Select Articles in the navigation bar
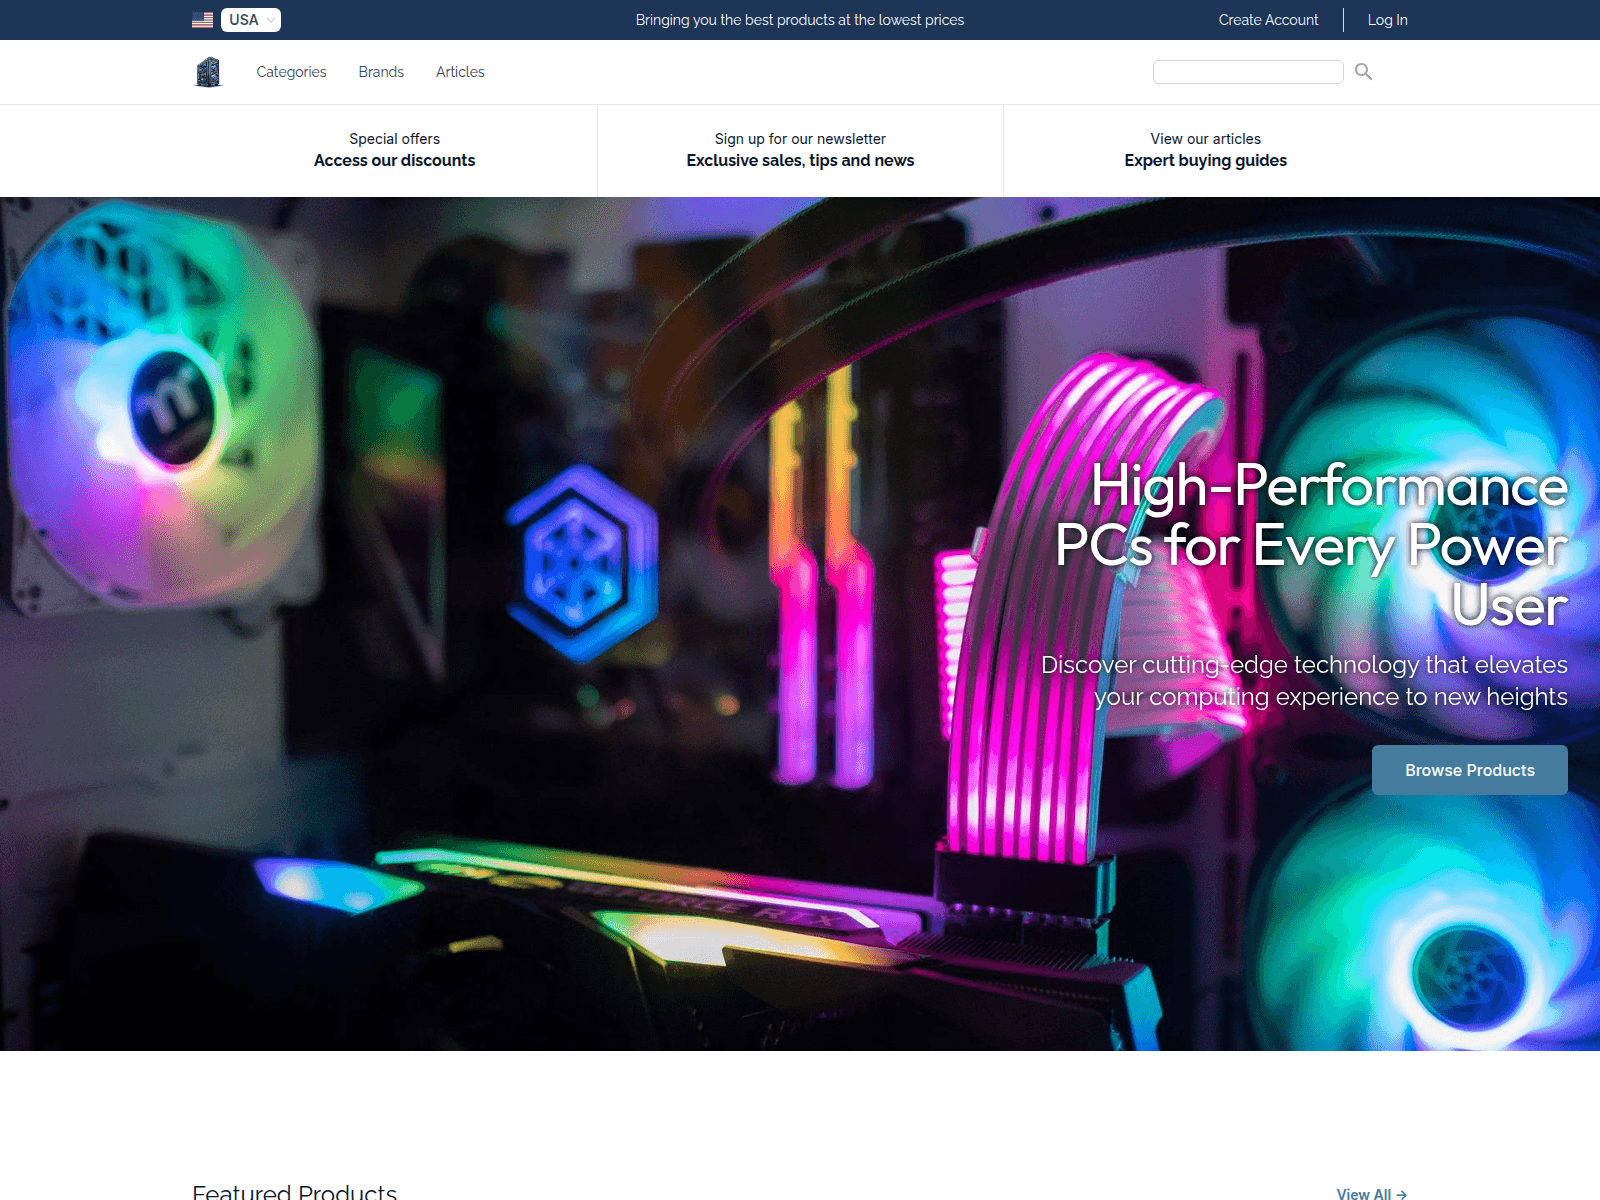This screenshot has width=1600, height=1200. tap(460, 71)
